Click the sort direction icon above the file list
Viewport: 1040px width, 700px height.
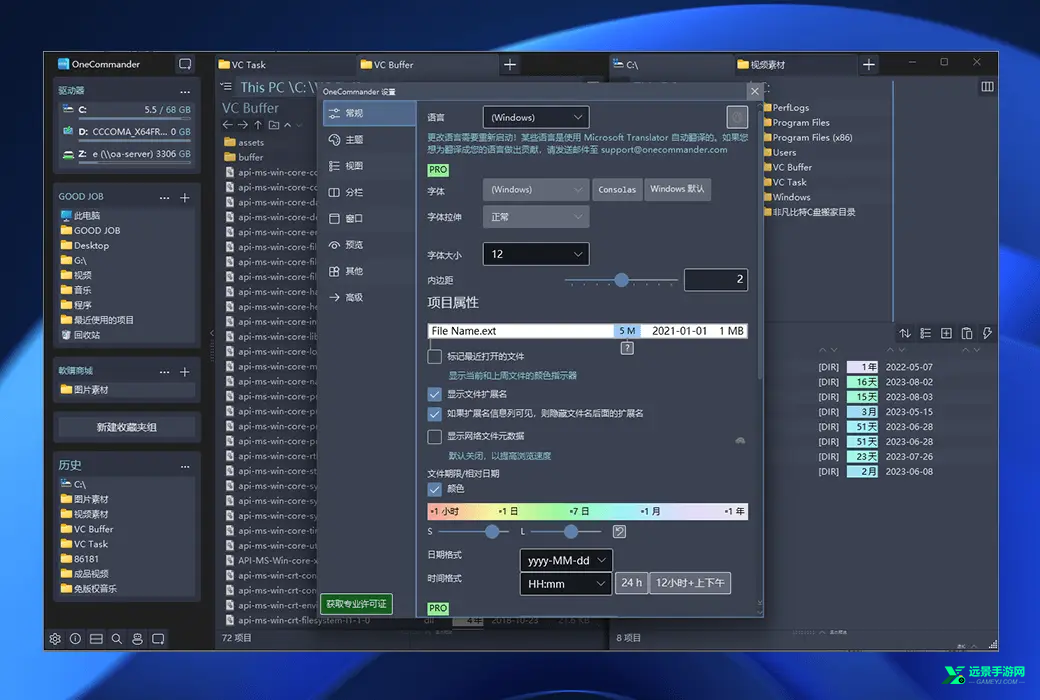pos(905,333)
